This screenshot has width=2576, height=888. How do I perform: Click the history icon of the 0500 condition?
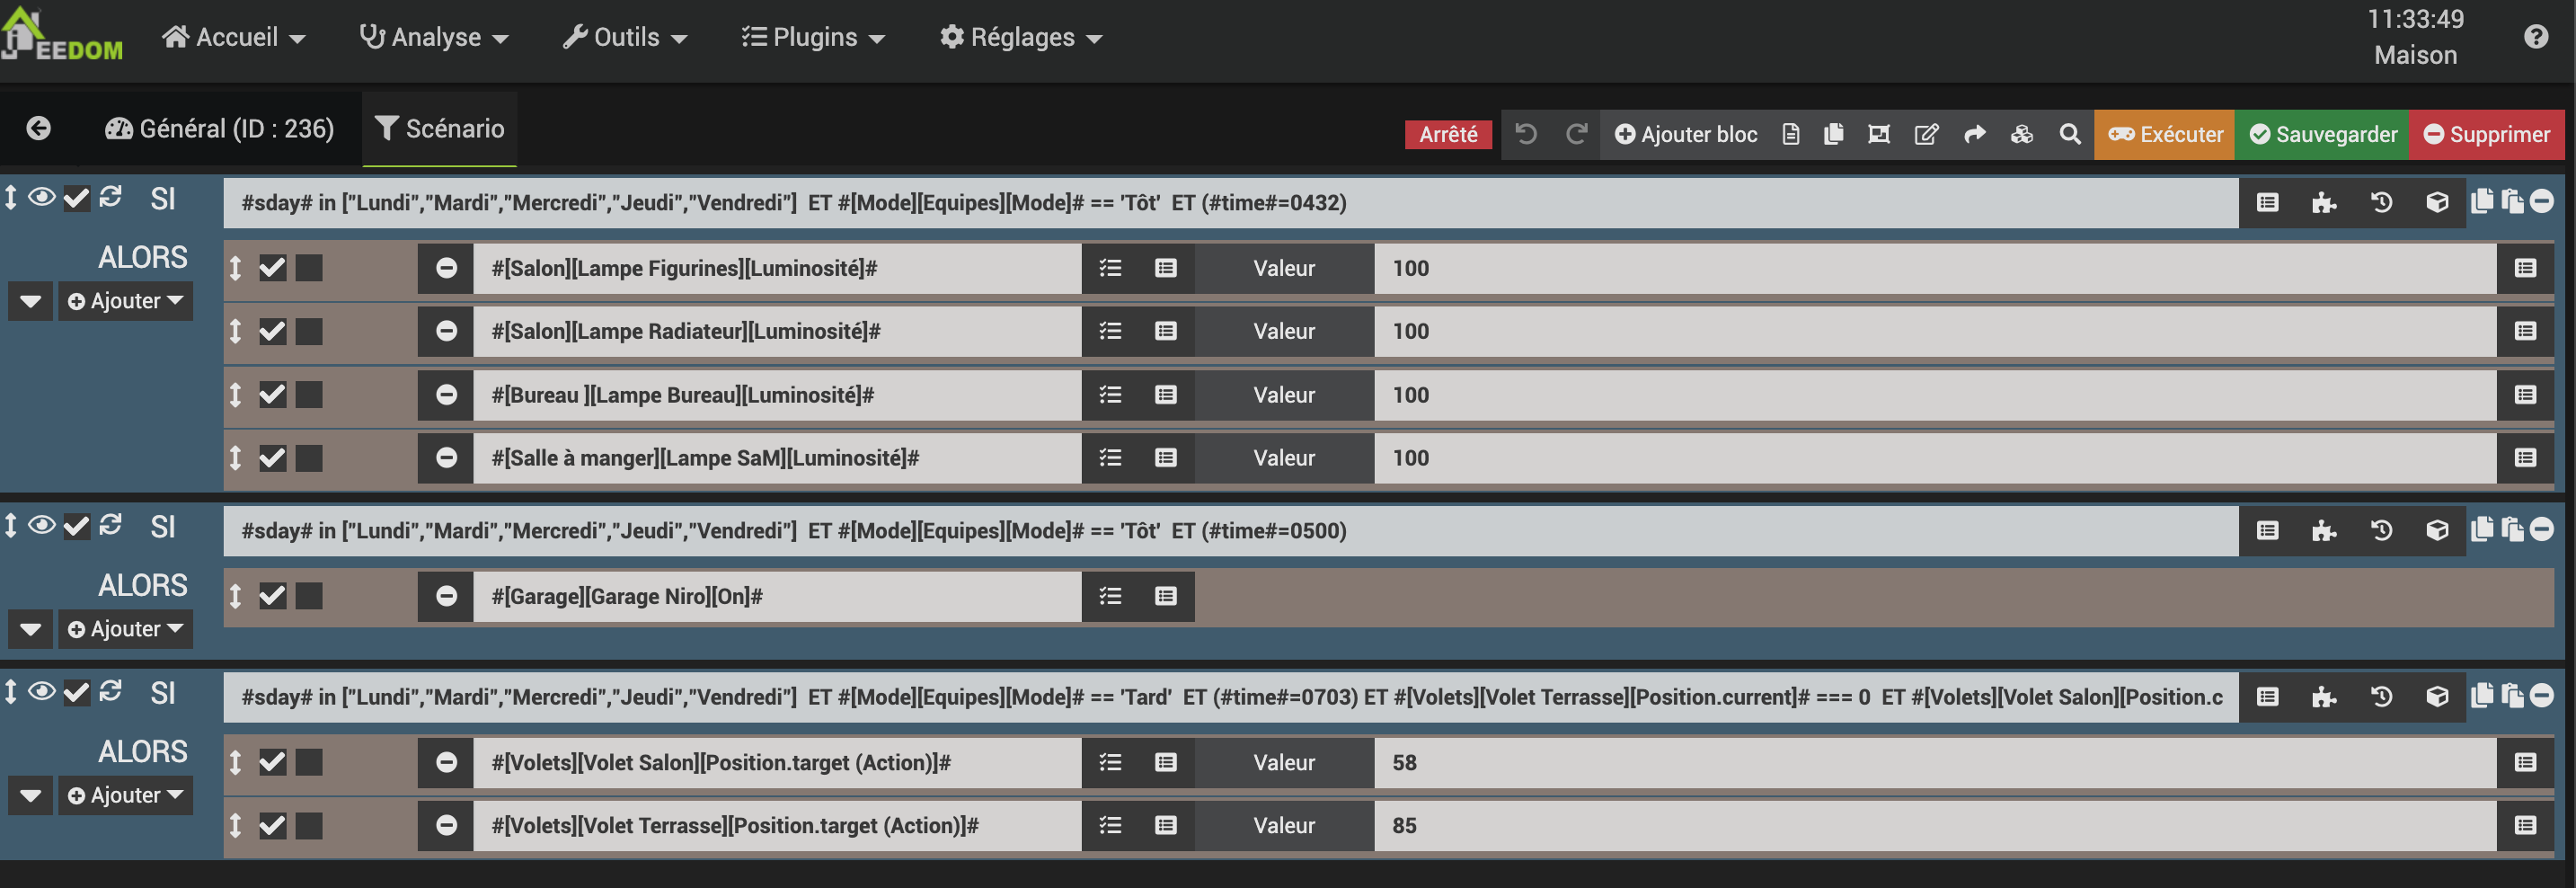coord(2381,531)
